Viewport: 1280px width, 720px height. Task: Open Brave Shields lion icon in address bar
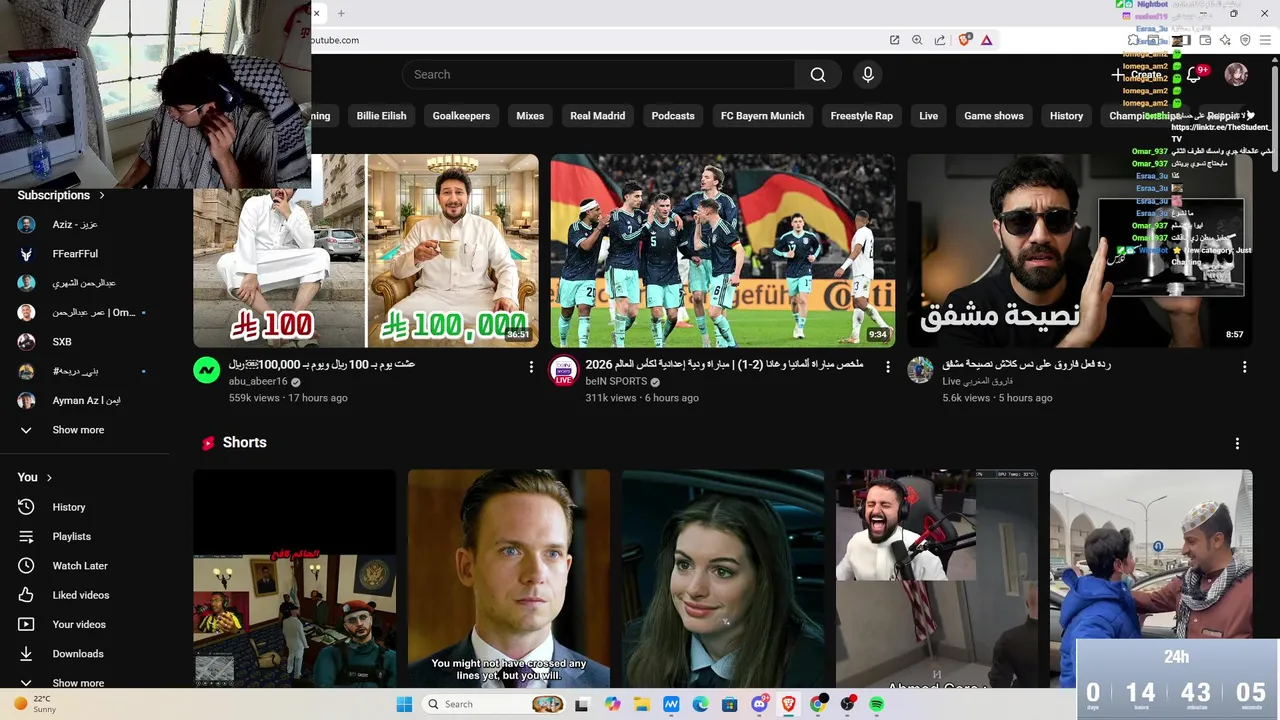click(965, 40)
